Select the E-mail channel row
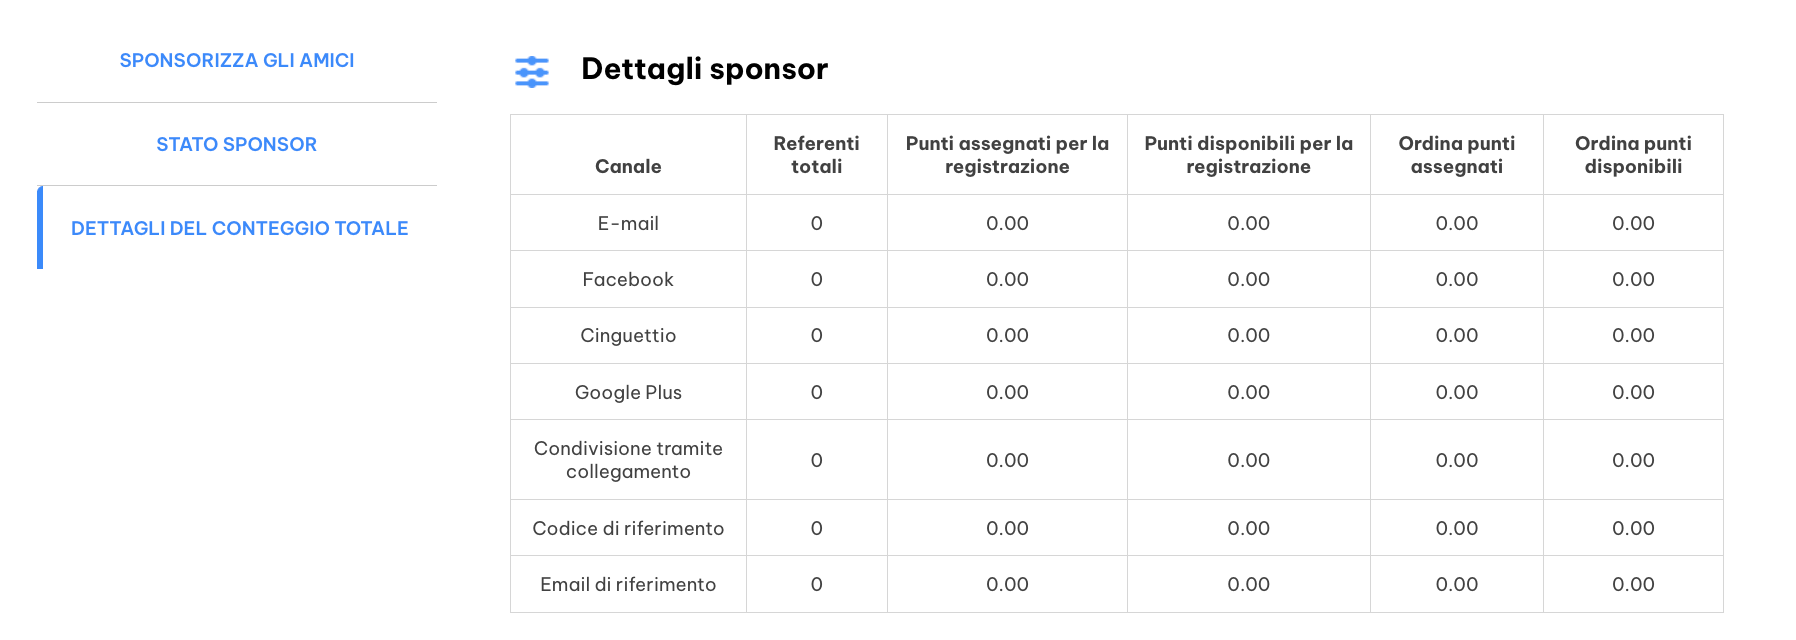Viewport: 1796px width, 640px height. pos(1117,223)
